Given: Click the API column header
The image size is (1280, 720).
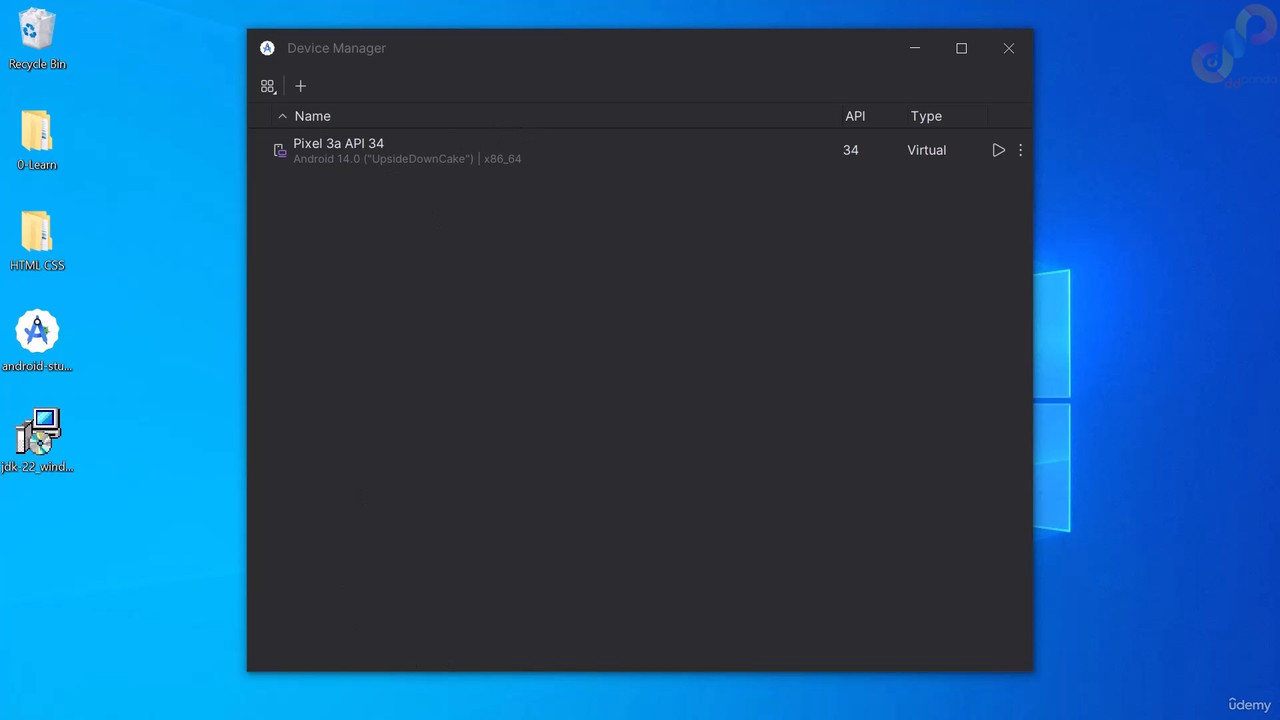Looking at the screenshot, I should [x=855, y=116].
